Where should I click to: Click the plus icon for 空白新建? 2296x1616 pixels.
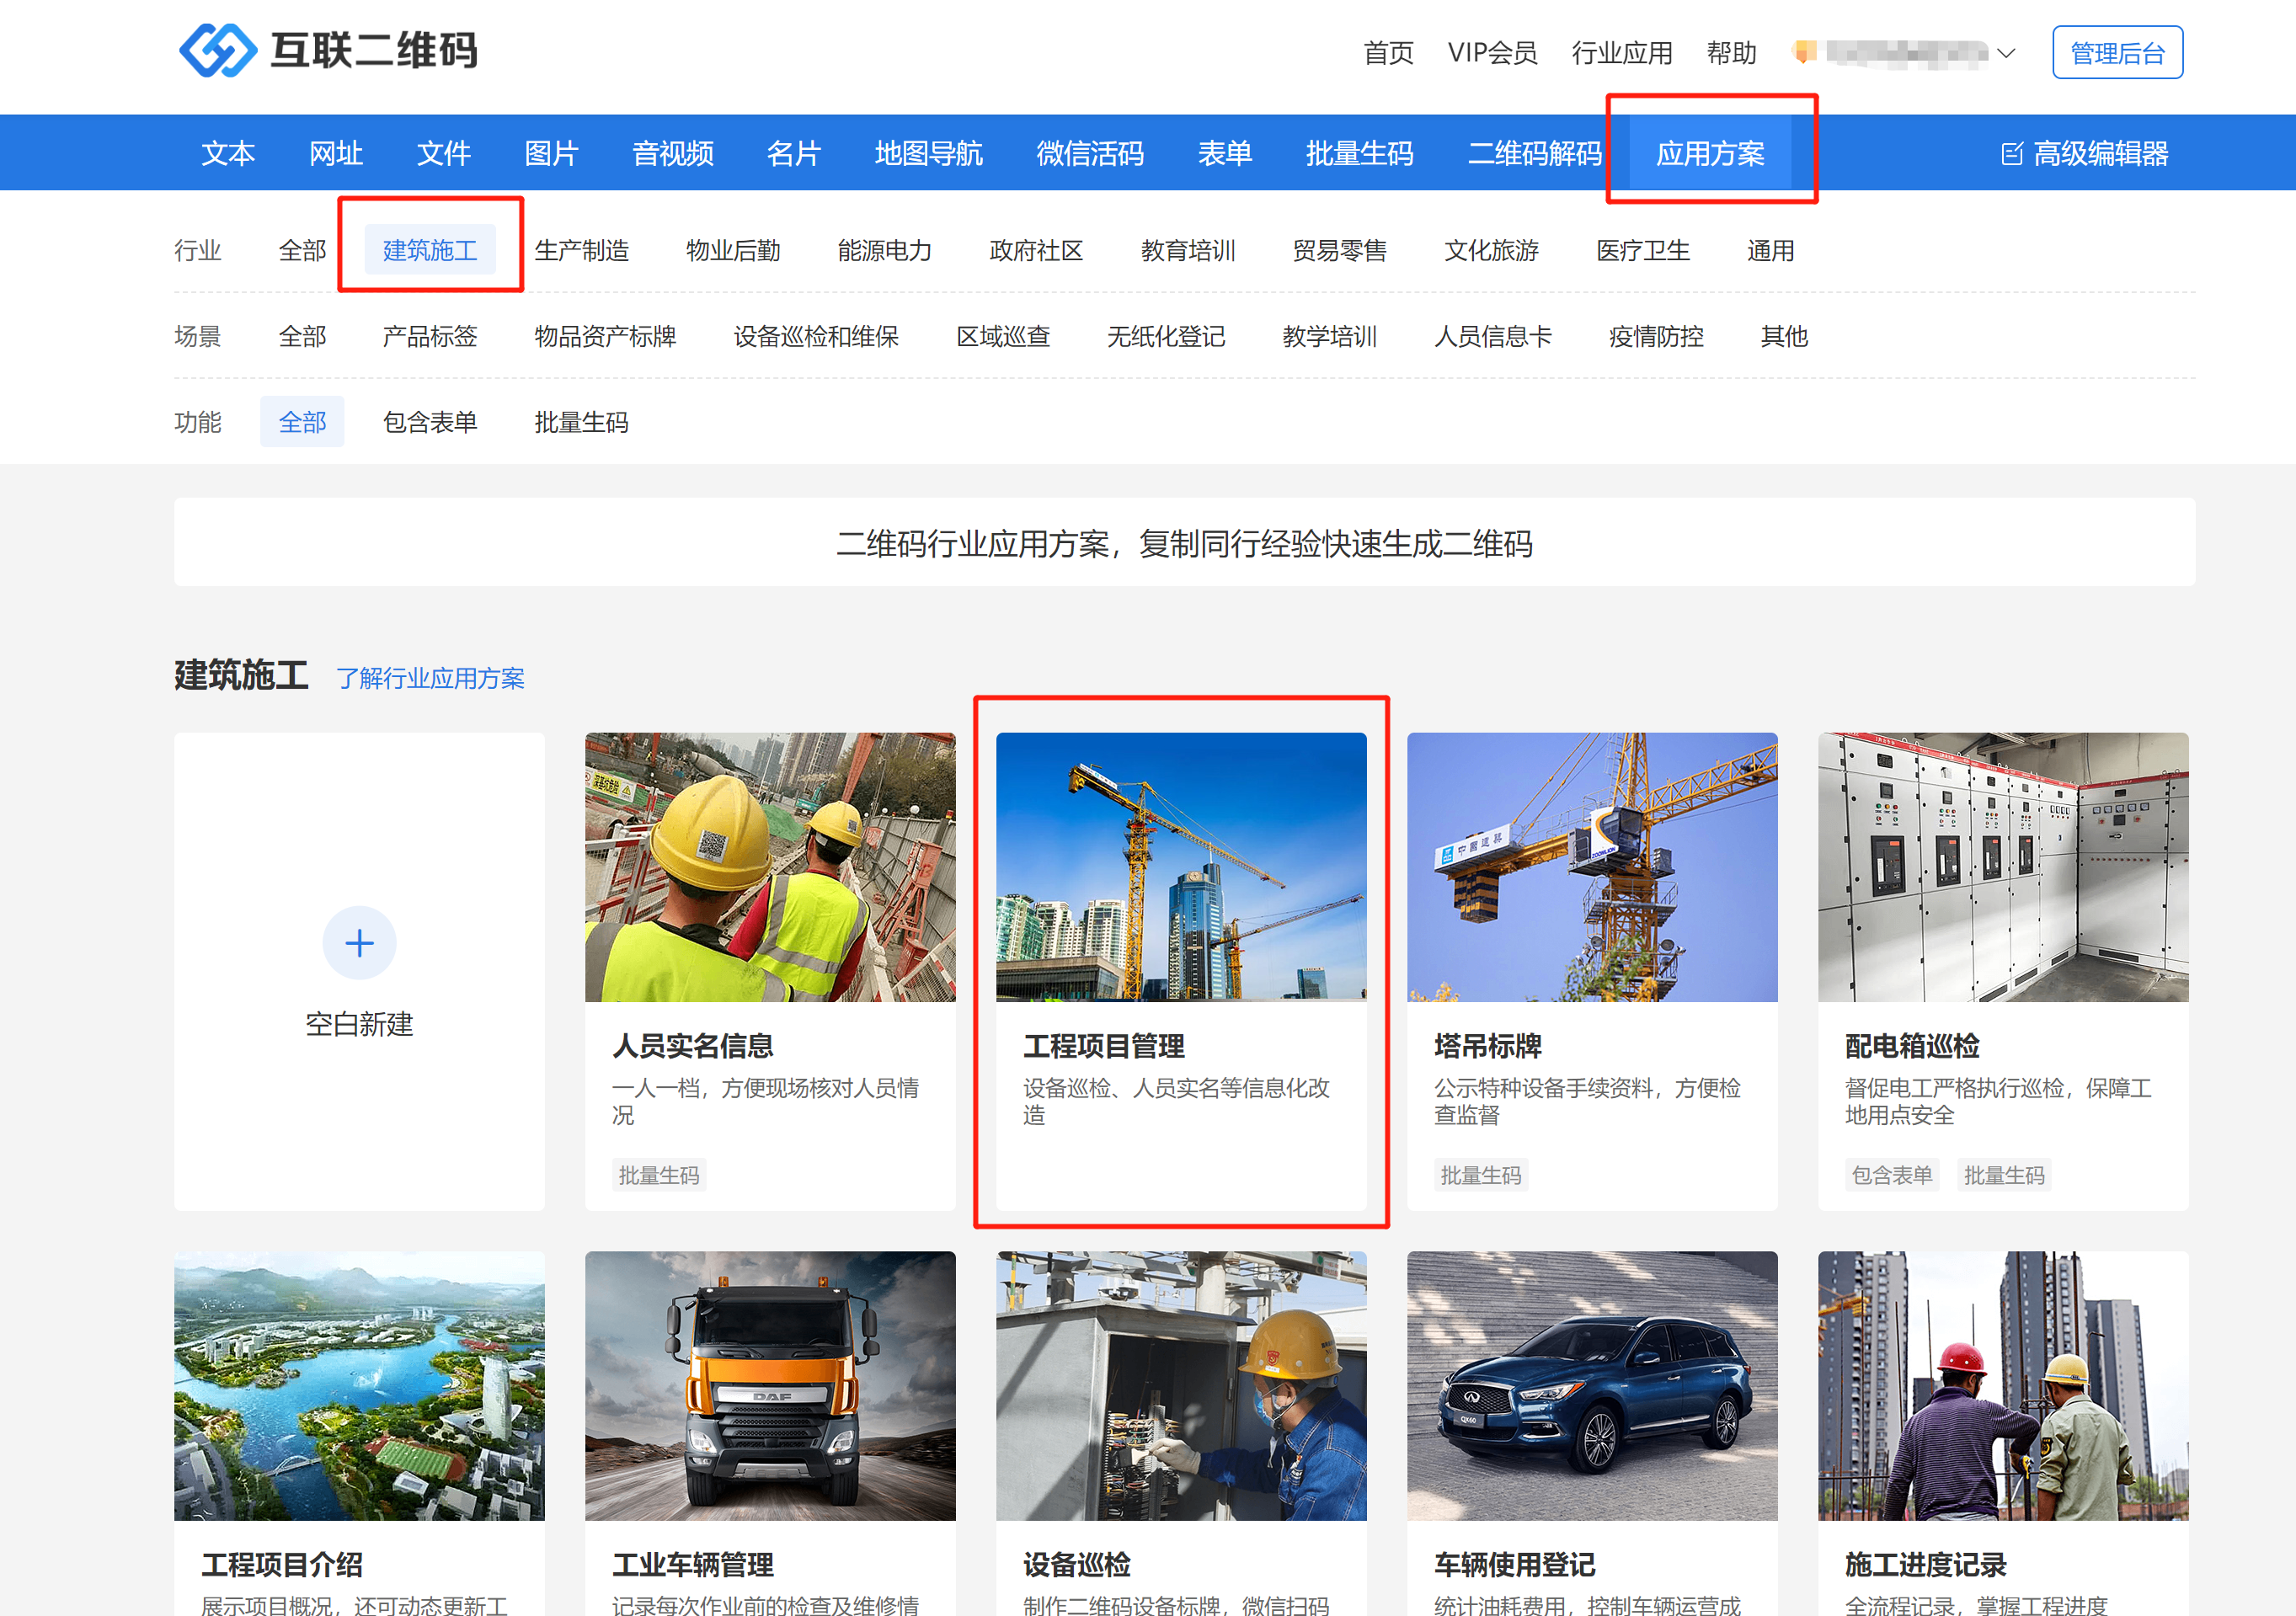(359, 942)
